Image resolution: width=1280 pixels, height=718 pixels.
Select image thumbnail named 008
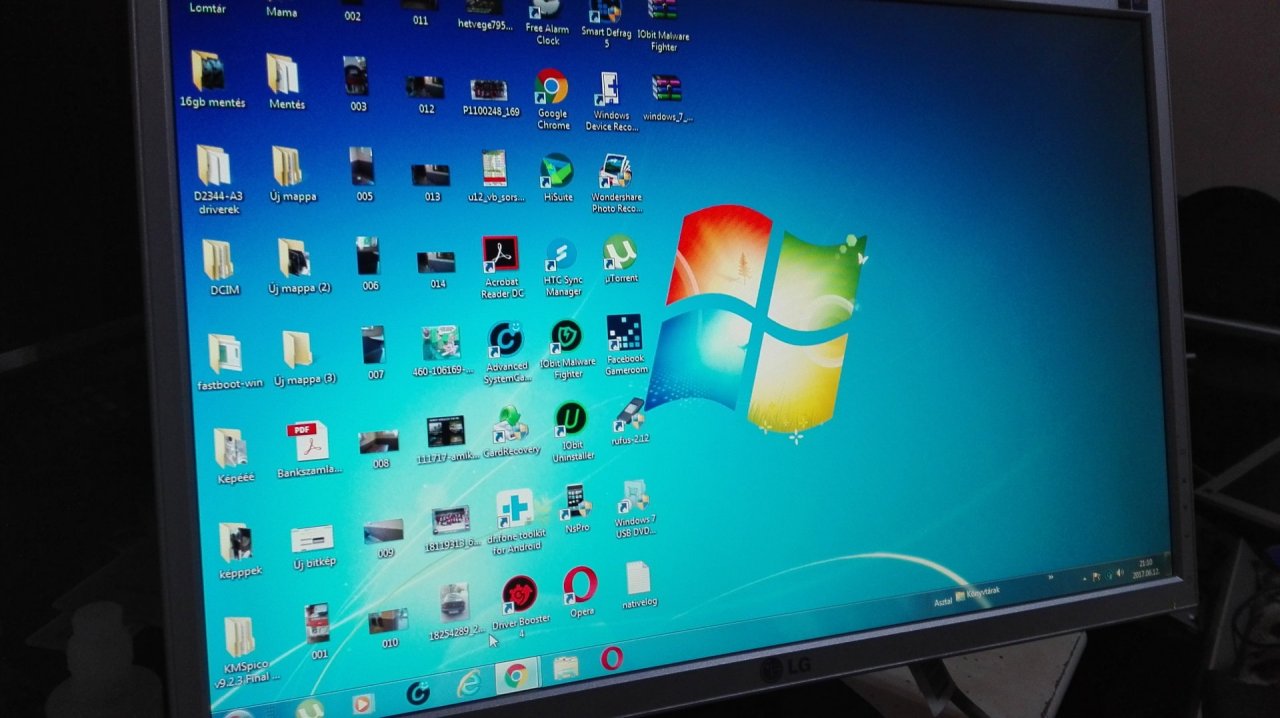(379, 441)
